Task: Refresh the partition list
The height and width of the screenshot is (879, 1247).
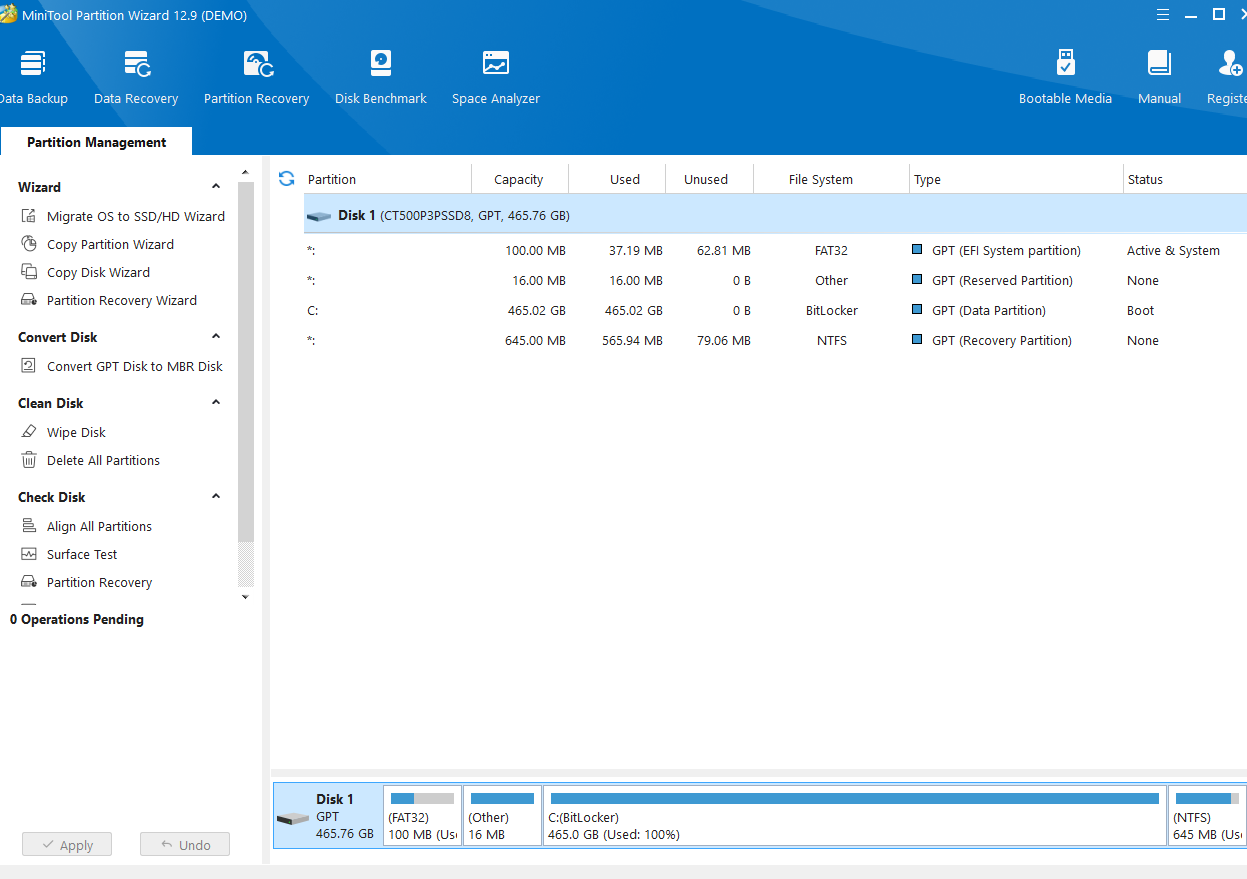Action: click(286, 178)
